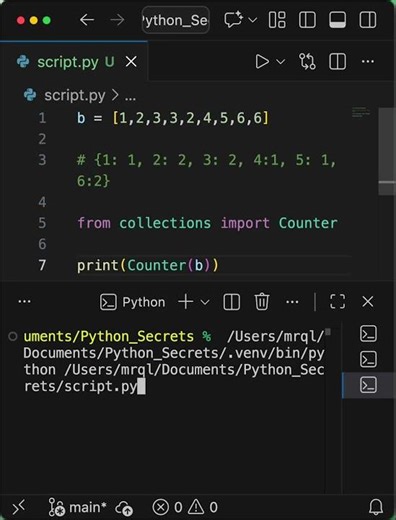This screenshot has width=396, height=520.
Task: Open terminal More Actions ellipsis
Action: [x=292, y=302]
